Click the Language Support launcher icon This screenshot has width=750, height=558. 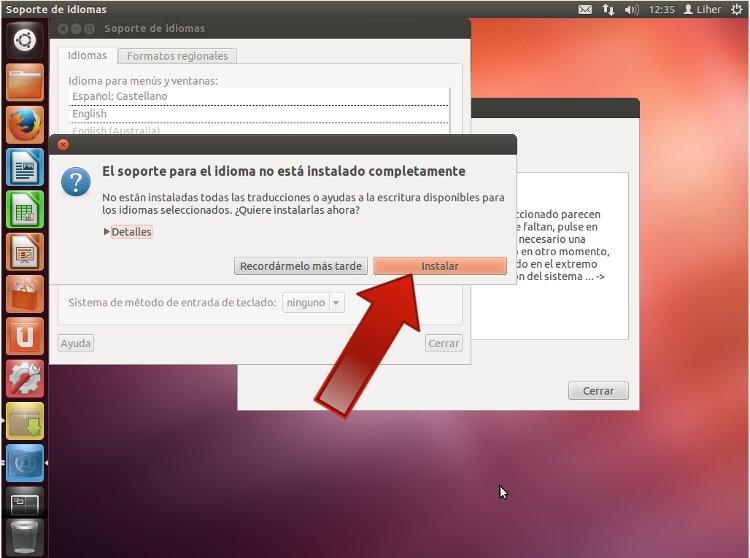25,463
